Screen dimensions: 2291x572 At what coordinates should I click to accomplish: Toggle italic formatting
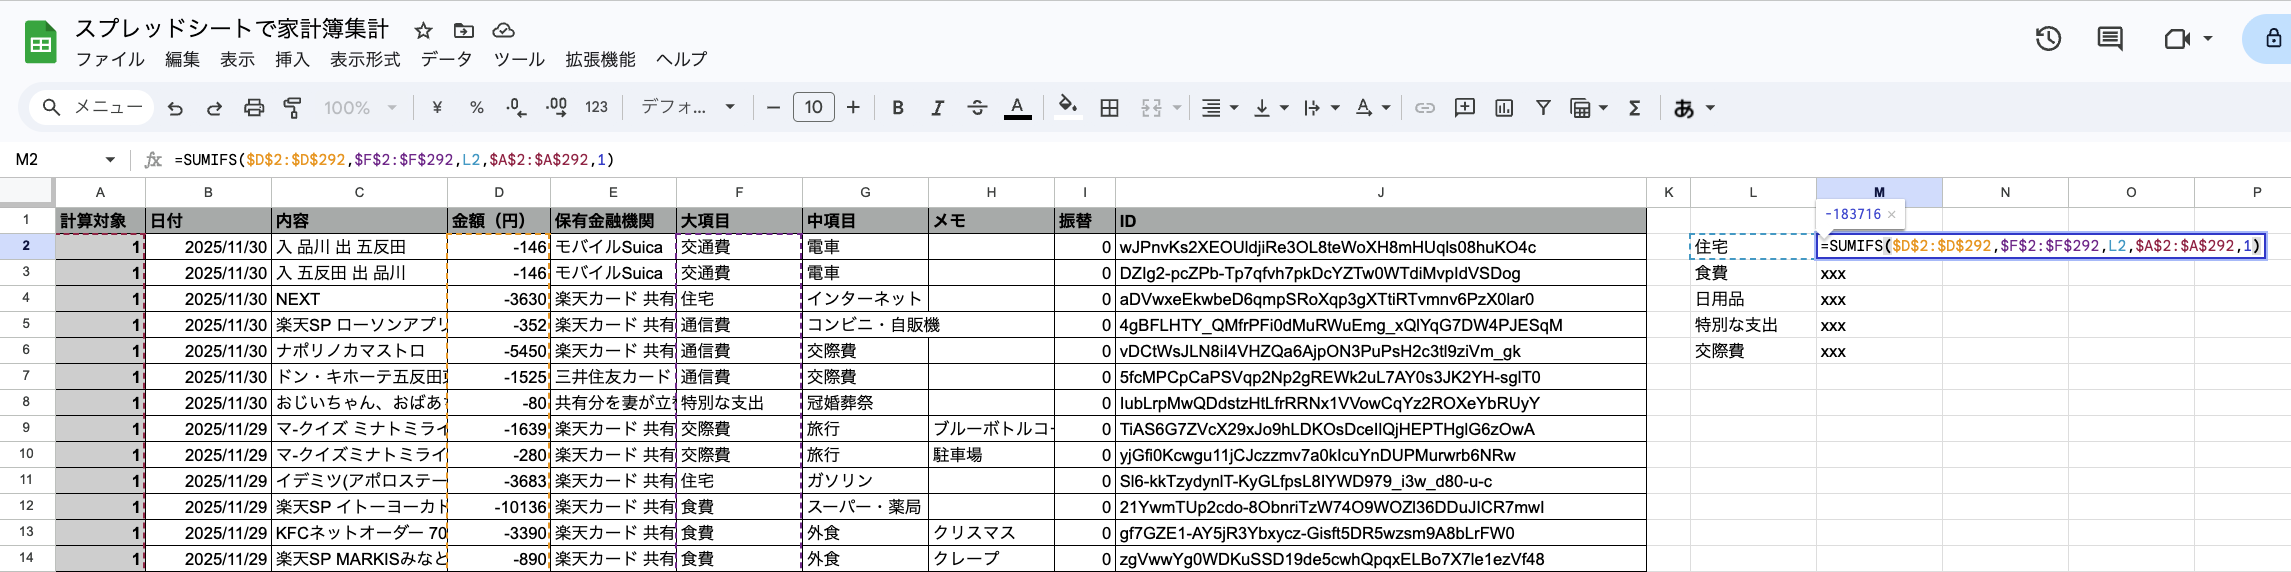[937, 108]
